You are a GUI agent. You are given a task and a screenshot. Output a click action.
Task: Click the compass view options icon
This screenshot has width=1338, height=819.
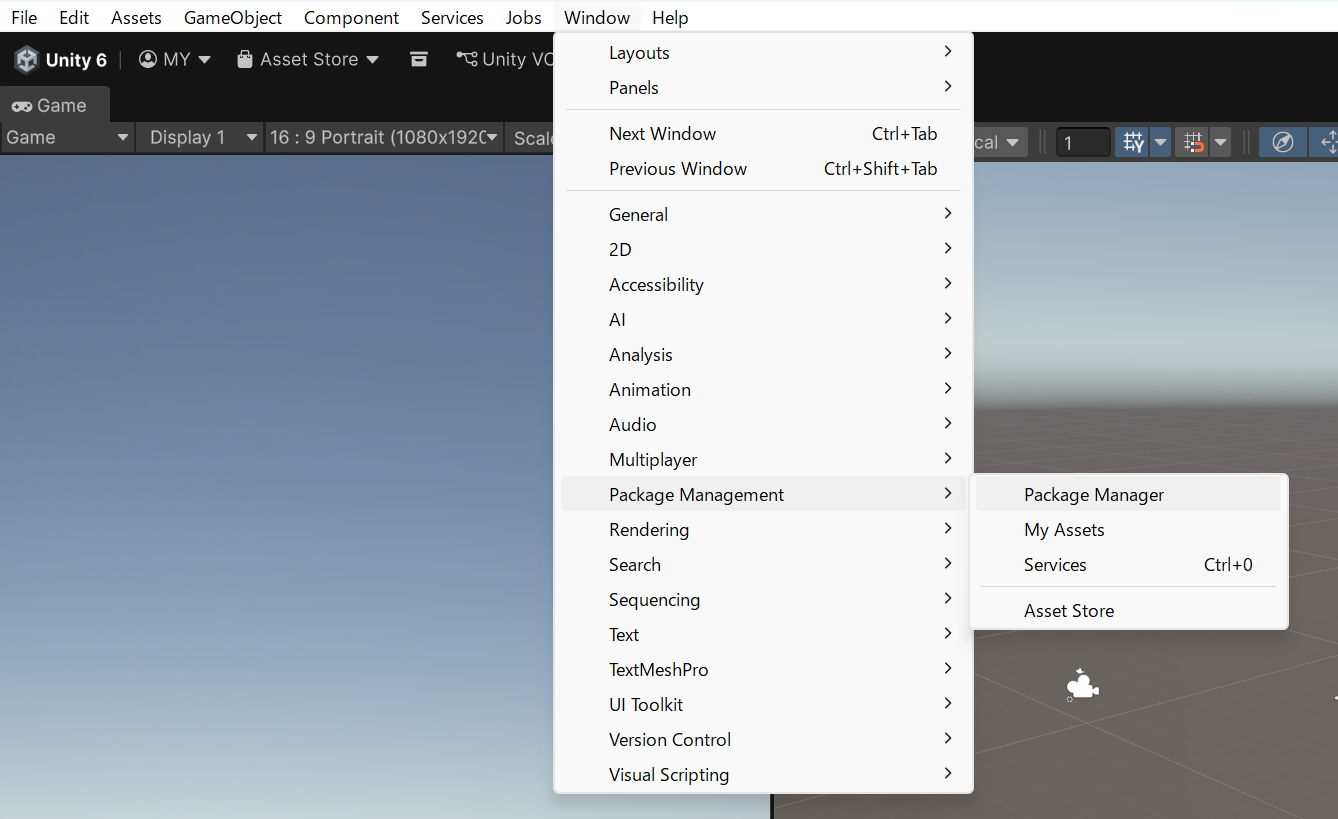pos(1282,142)
